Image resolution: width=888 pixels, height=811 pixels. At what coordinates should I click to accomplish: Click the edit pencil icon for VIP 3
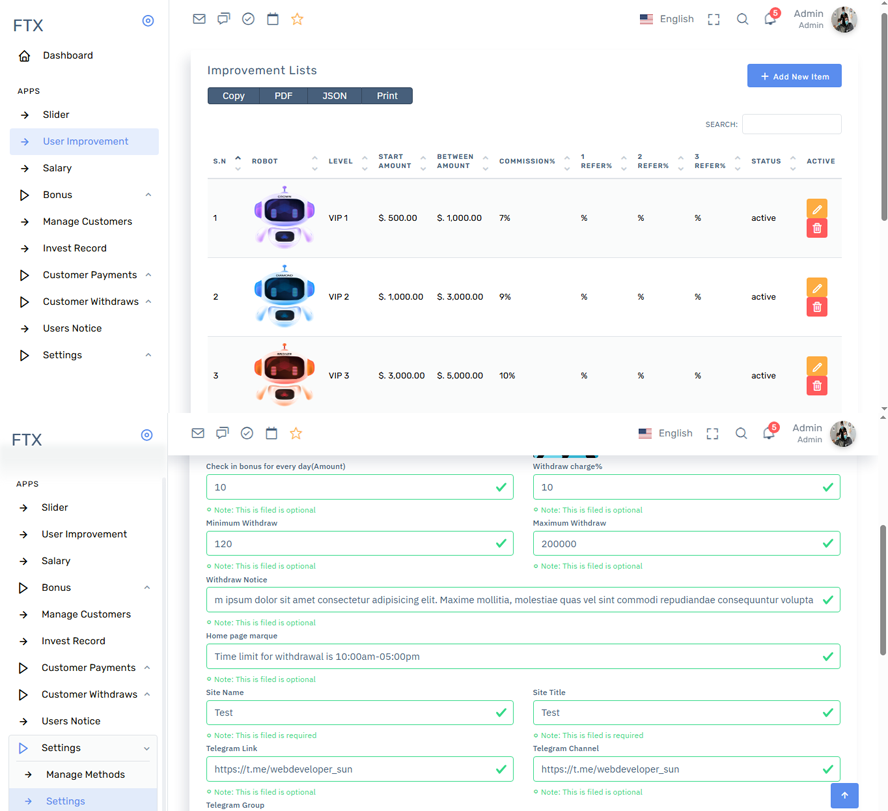point(816,367)
